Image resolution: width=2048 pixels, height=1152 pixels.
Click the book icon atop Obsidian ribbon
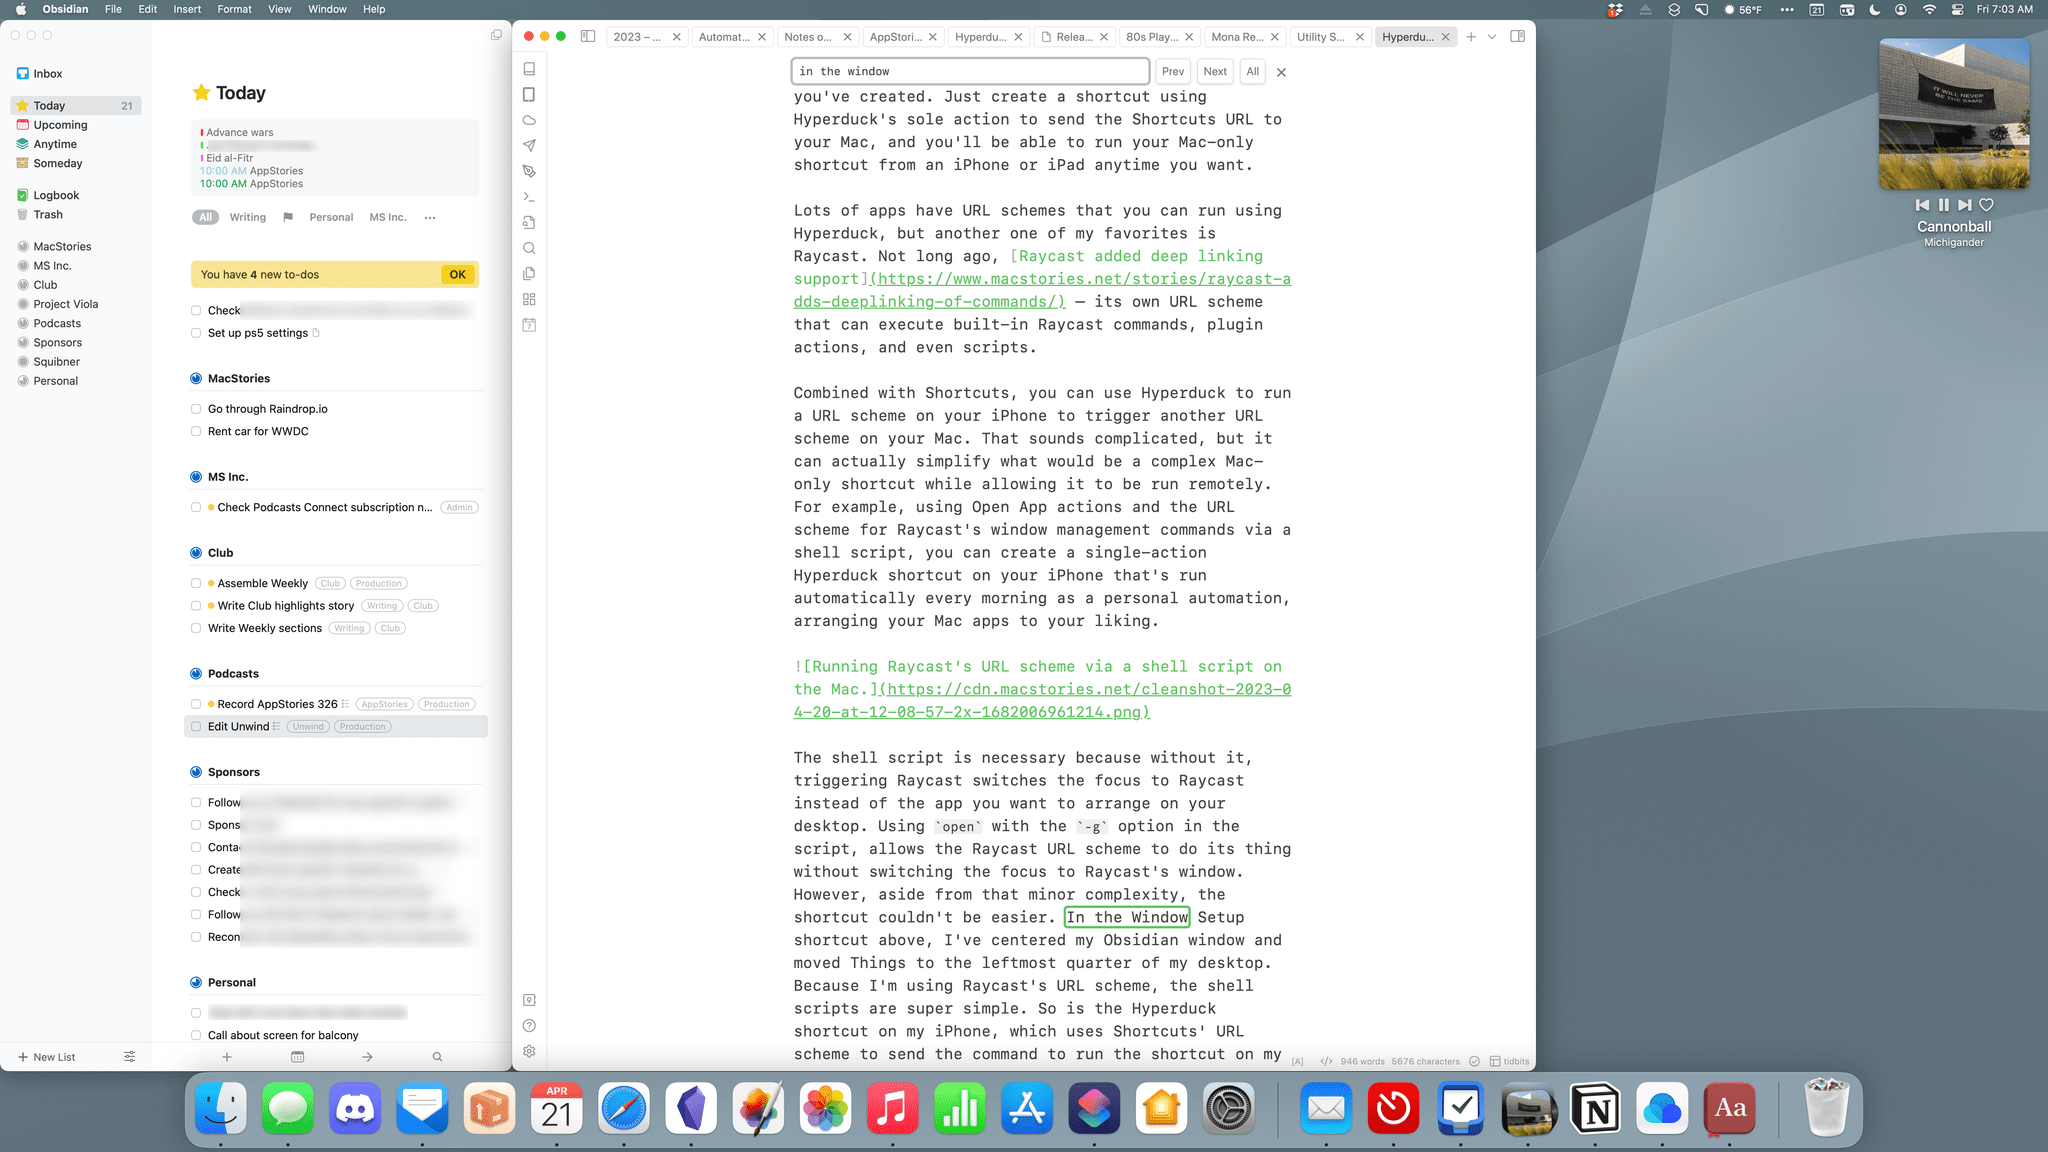pos(529,69)
